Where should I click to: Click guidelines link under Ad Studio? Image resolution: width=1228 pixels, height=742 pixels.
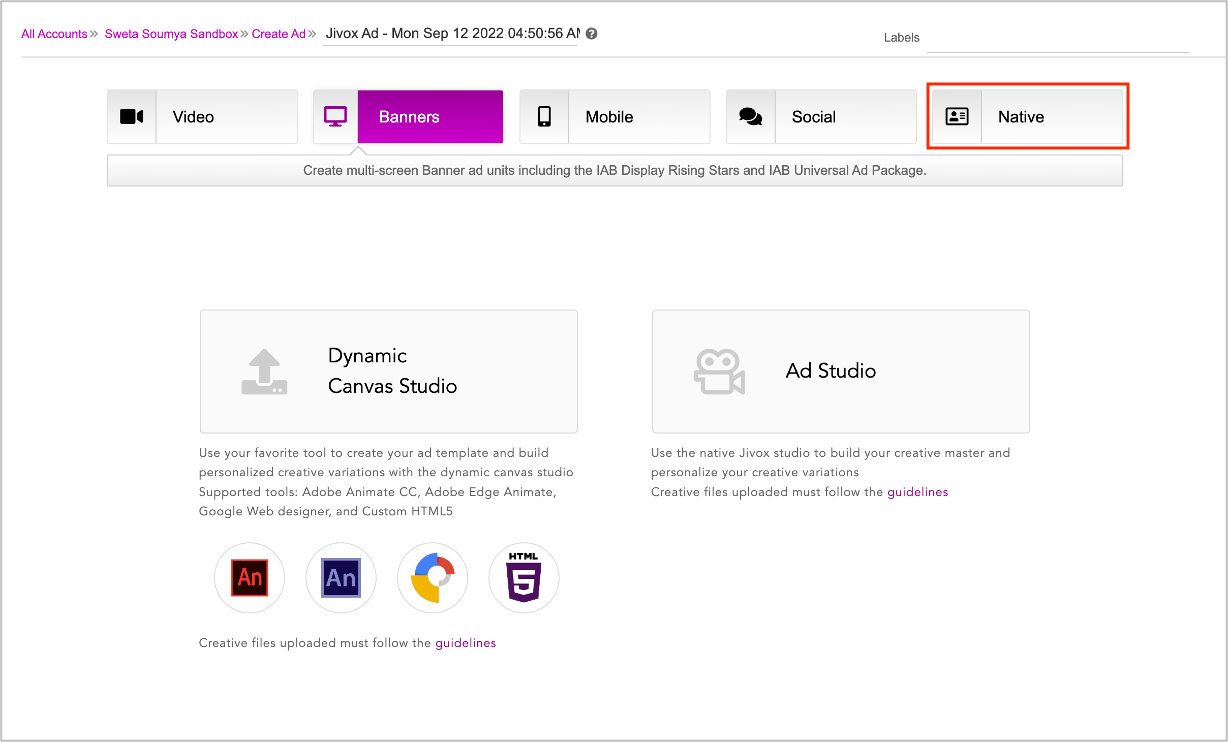tap(917, 492)
